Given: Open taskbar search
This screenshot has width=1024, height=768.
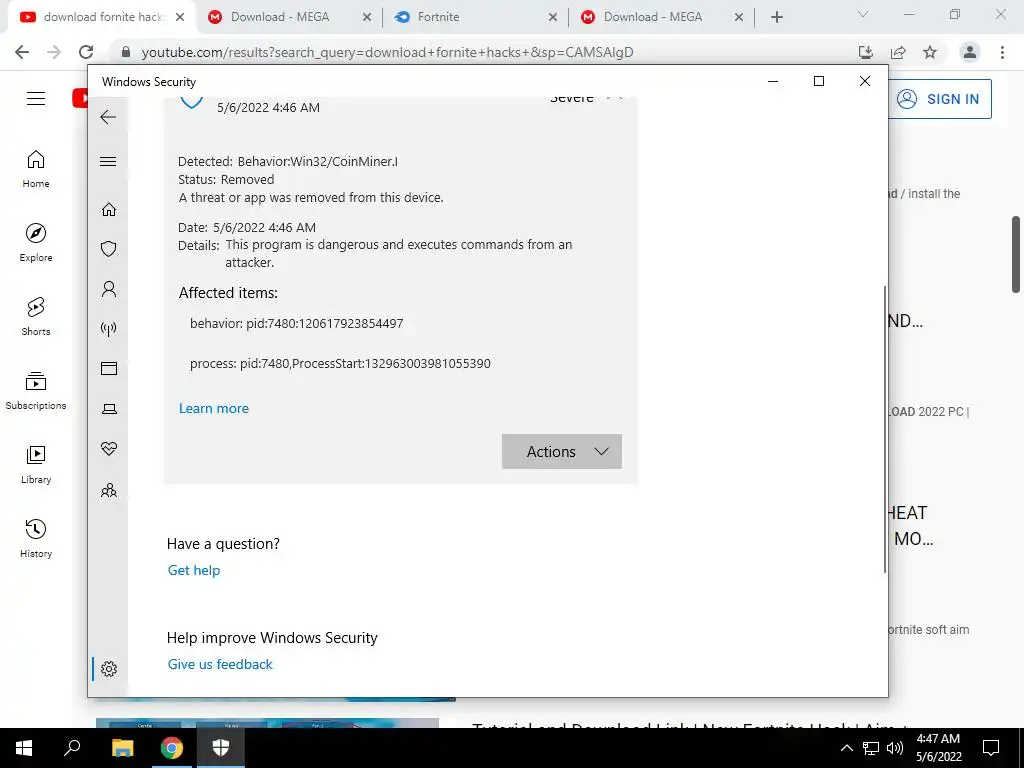Looking at the screenshot, I should tap(72, 748).
